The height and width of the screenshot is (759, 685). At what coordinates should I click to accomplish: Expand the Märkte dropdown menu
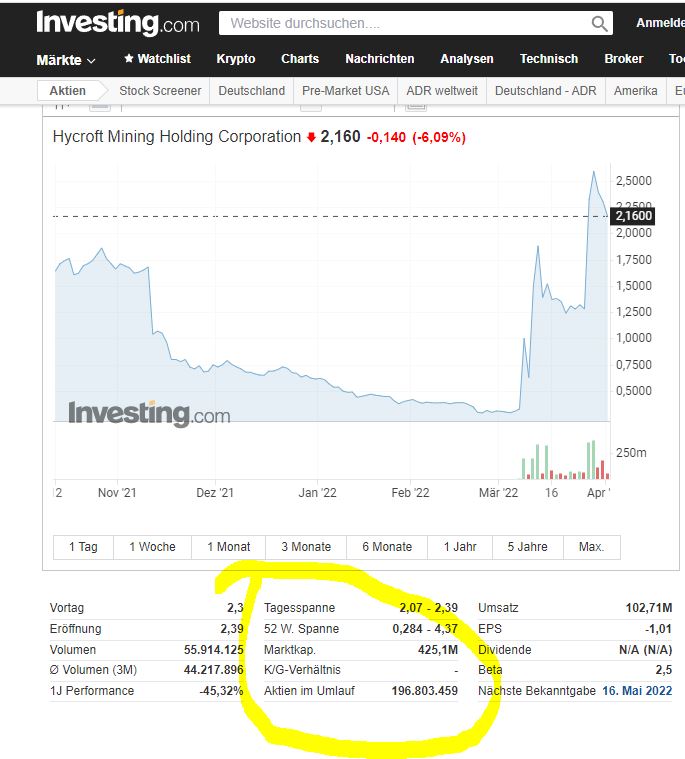(66, 60)
